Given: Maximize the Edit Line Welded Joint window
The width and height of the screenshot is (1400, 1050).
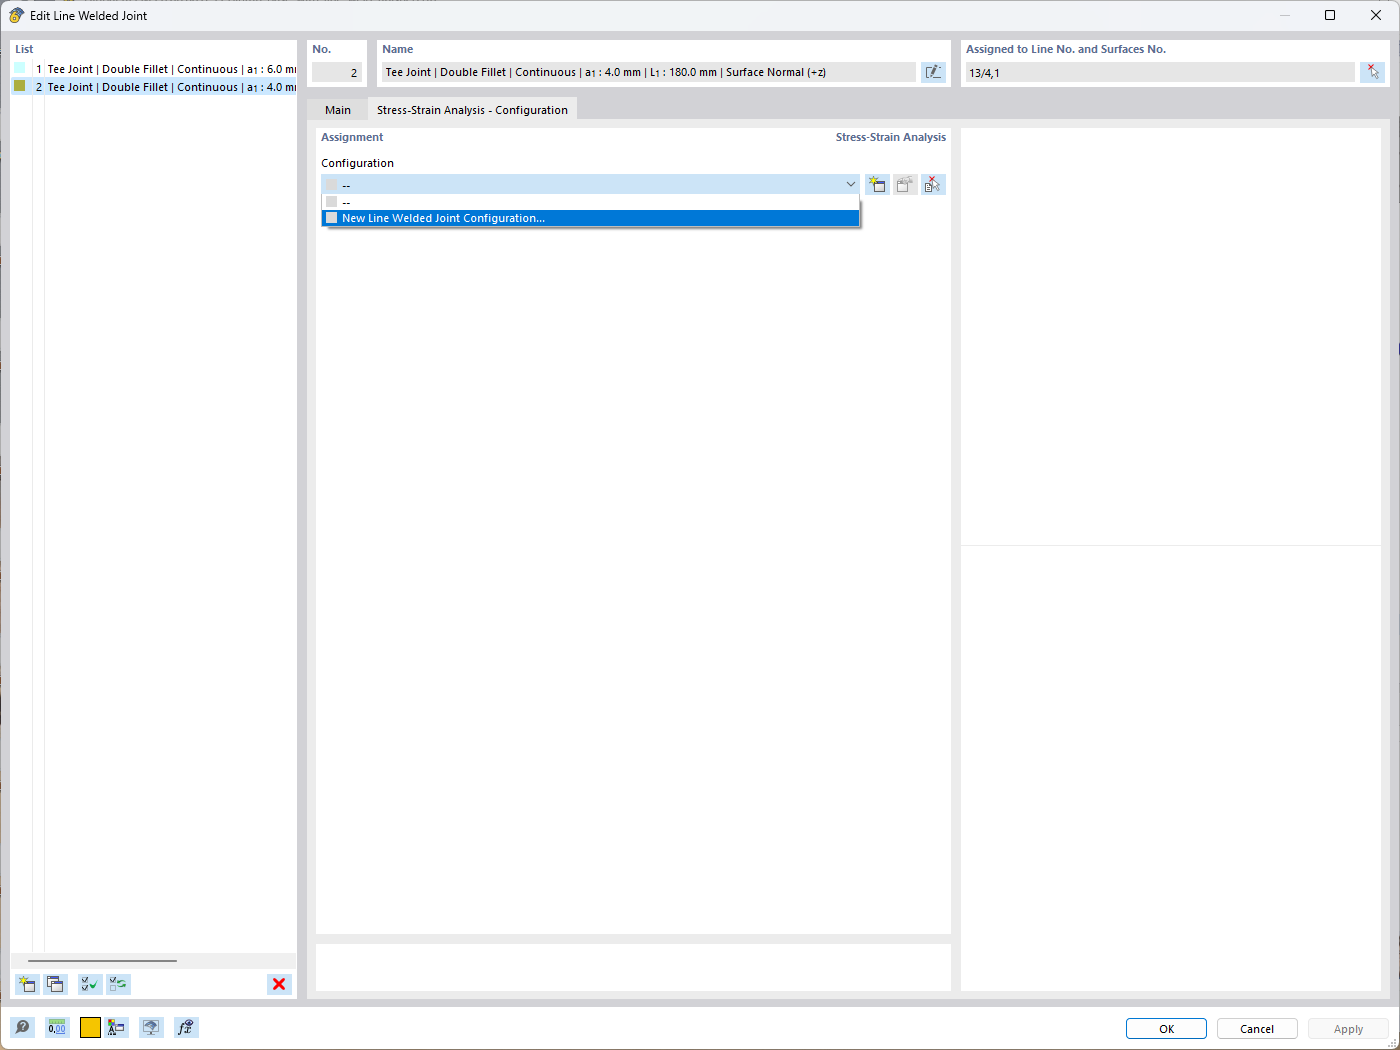Looking at the screenshot, I should [x=1330, y=15].
